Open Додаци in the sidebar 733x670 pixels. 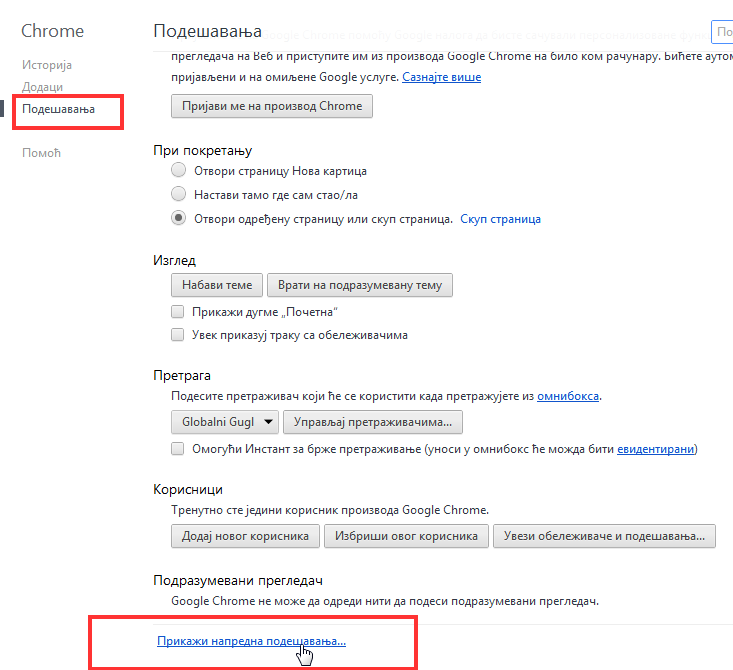point(42,87)
